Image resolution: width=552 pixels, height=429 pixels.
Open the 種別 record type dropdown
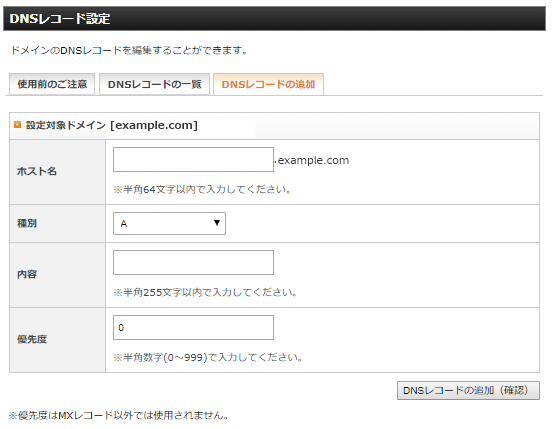click(169, 223)
